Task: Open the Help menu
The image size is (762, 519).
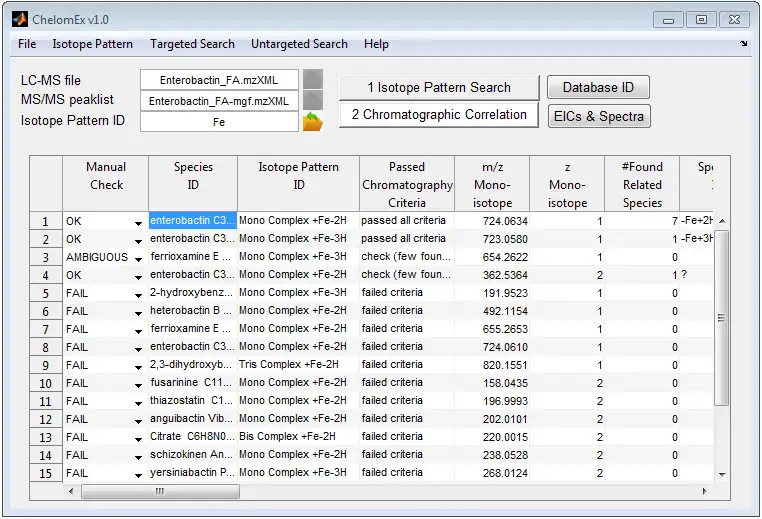Action: (376, 44)
